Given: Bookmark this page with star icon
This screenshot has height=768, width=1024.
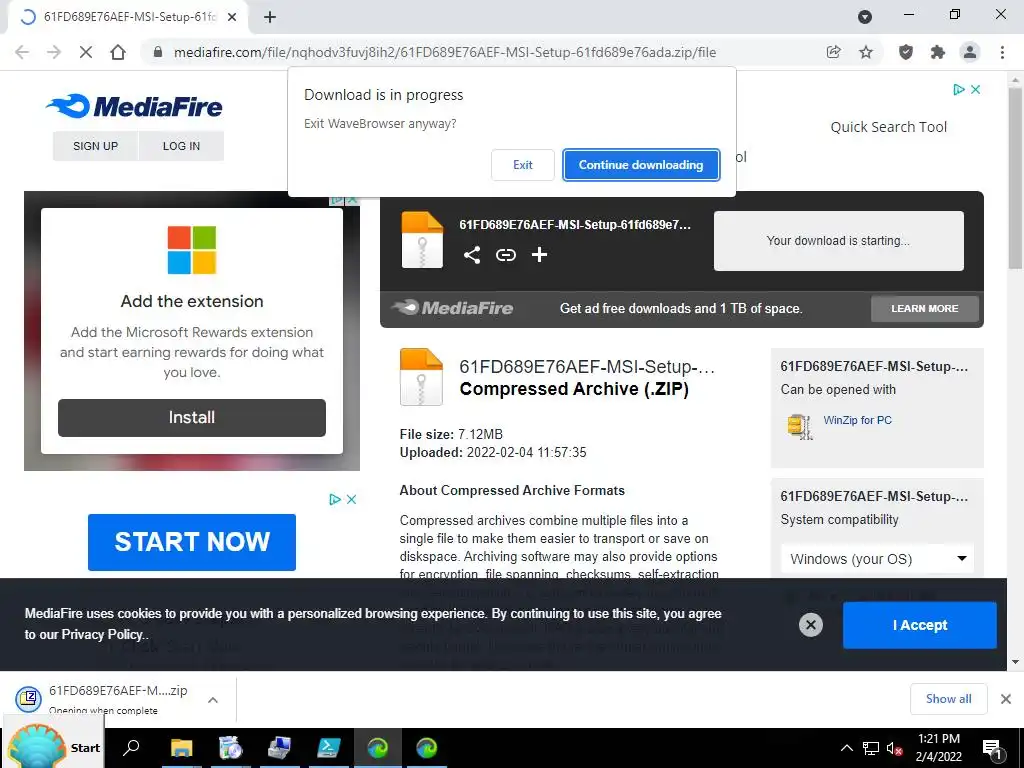Looking at the screenshot, I should click(x=866, y=52).
